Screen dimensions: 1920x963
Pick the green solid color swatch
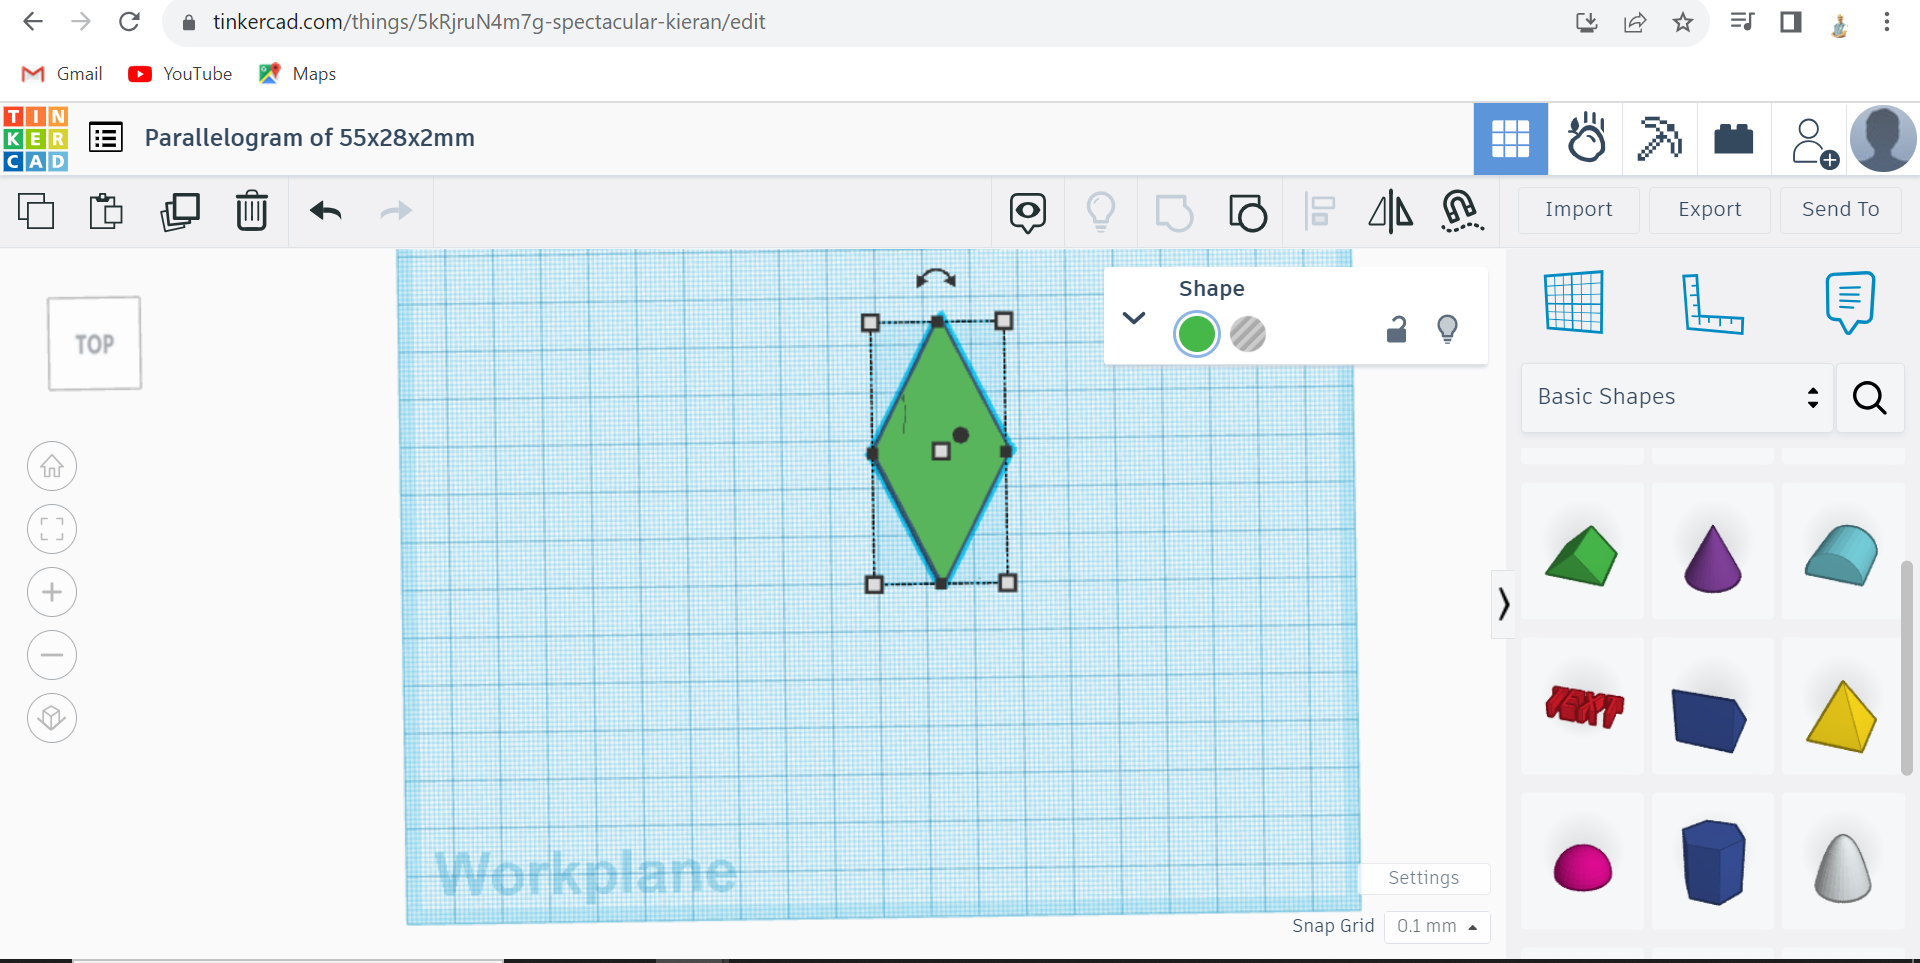point(1196,334)
